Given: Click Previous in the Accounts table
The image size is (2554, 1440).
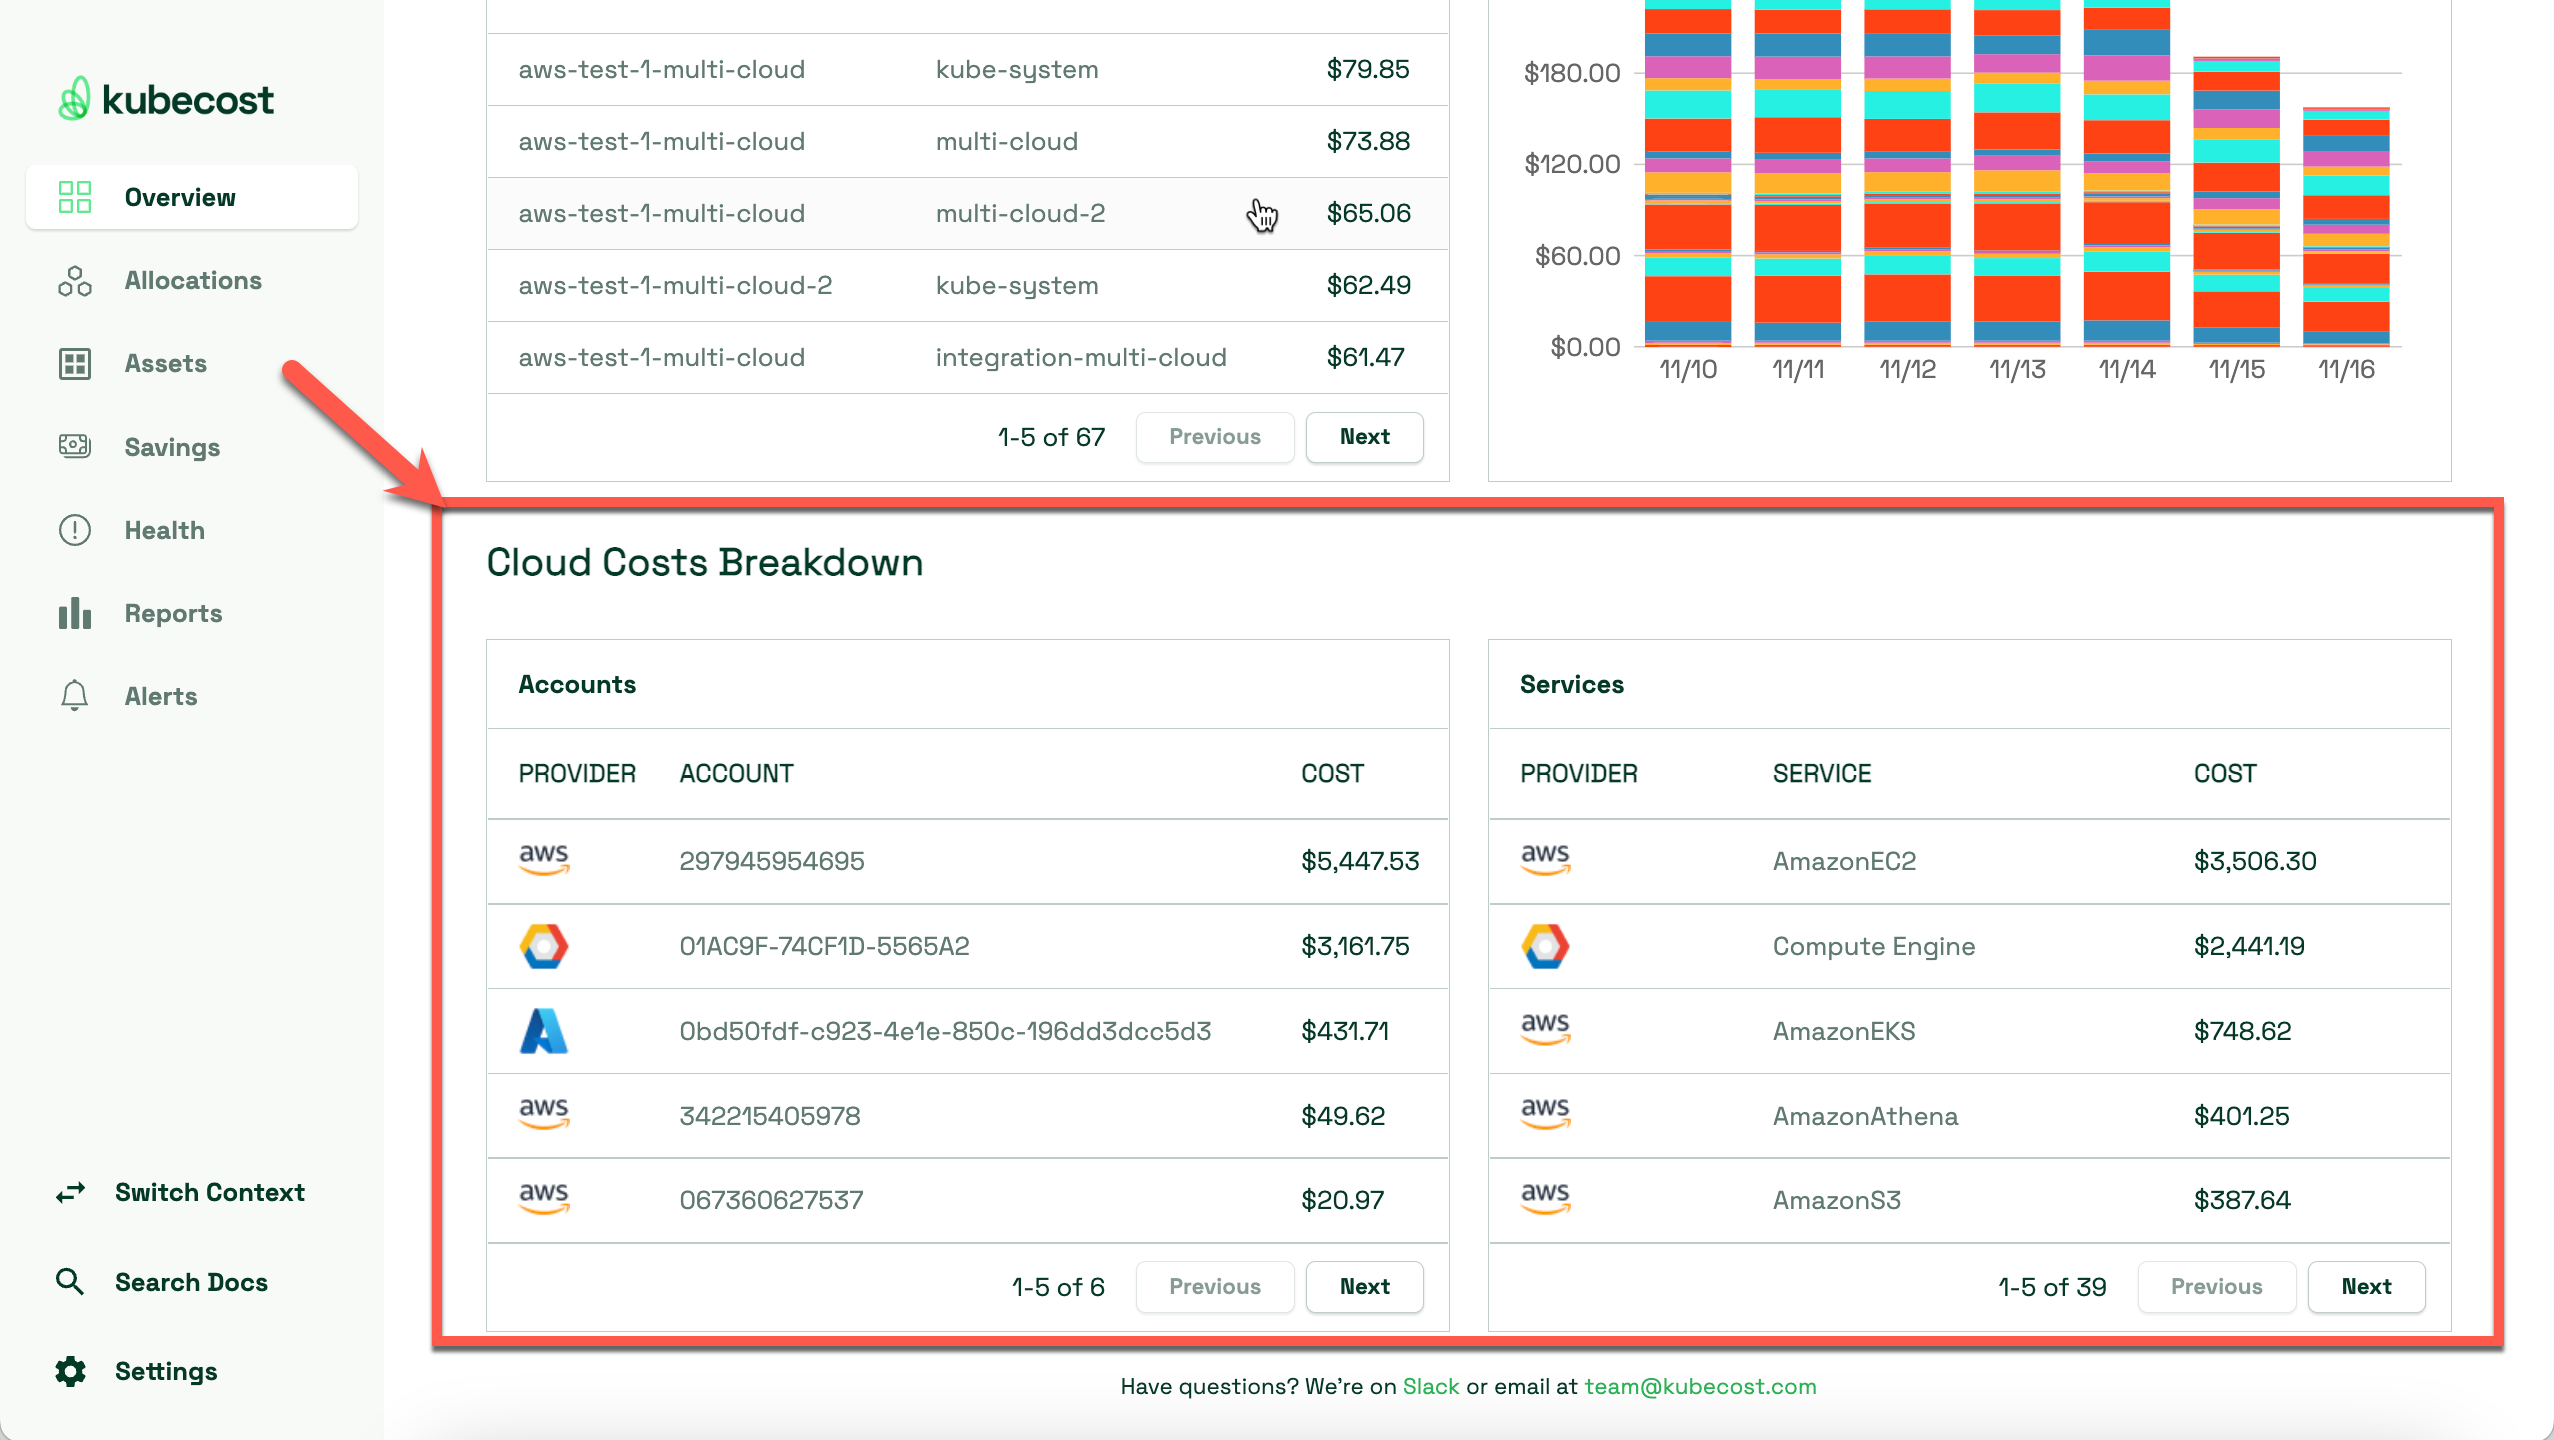Looking at the screenshot, I should click(1215, 1287).
